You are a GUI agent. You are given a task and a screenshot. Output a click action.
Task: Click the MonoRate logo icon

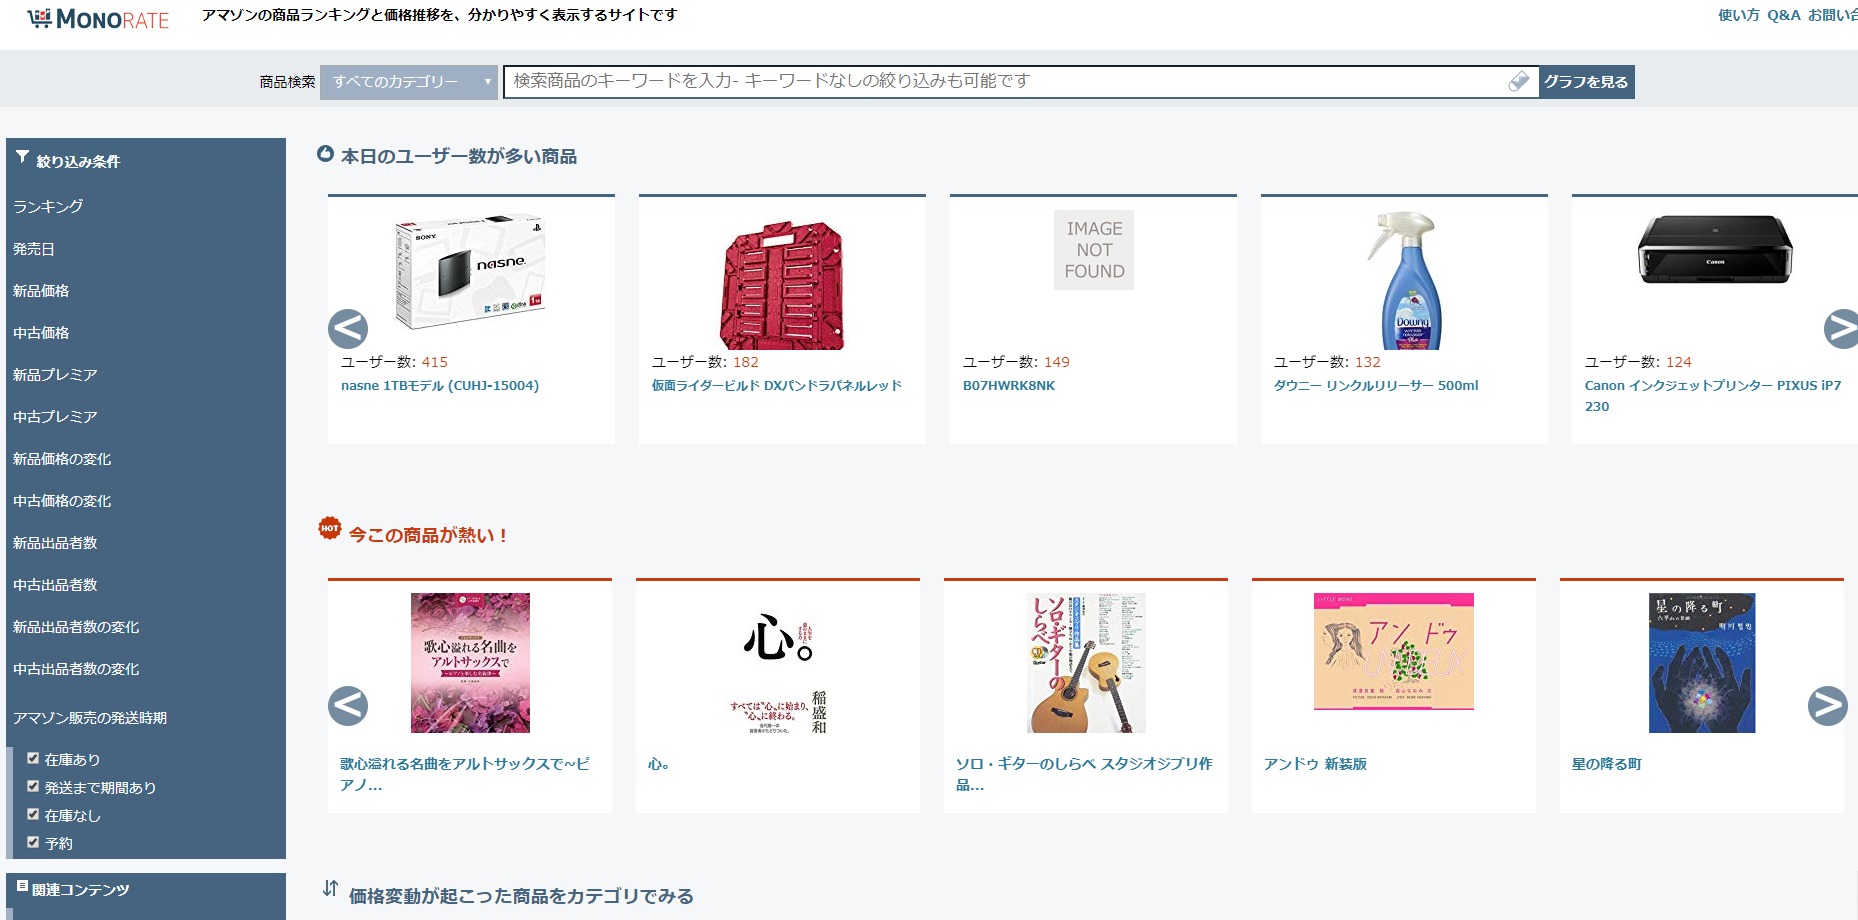40,19
